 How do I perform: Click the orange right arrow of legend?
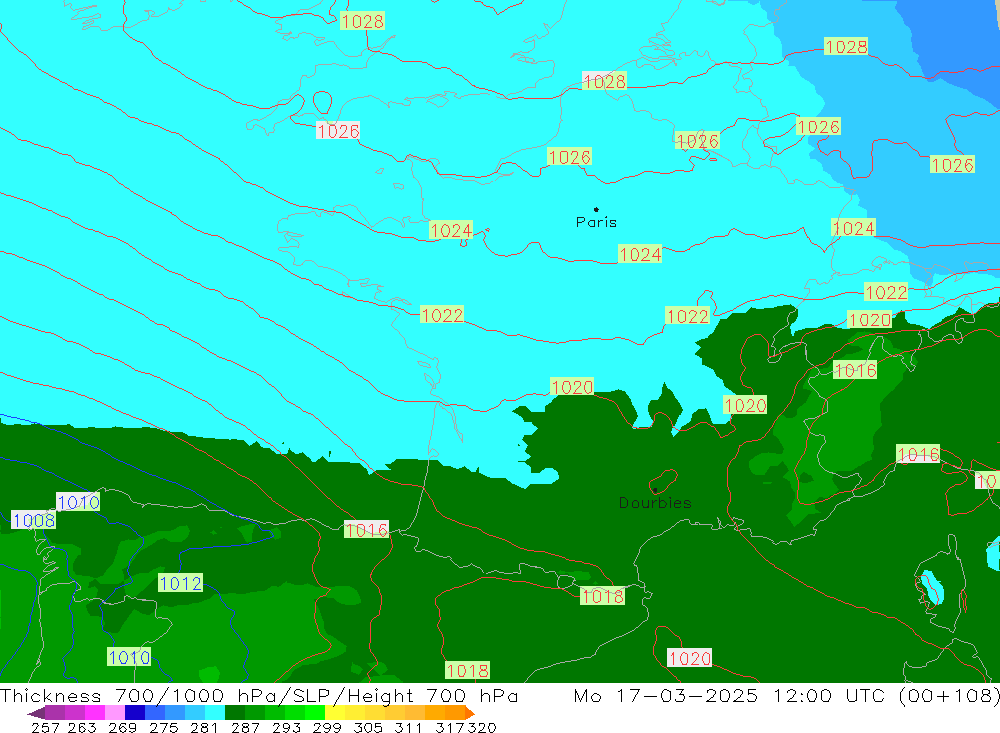coord(470,713)
